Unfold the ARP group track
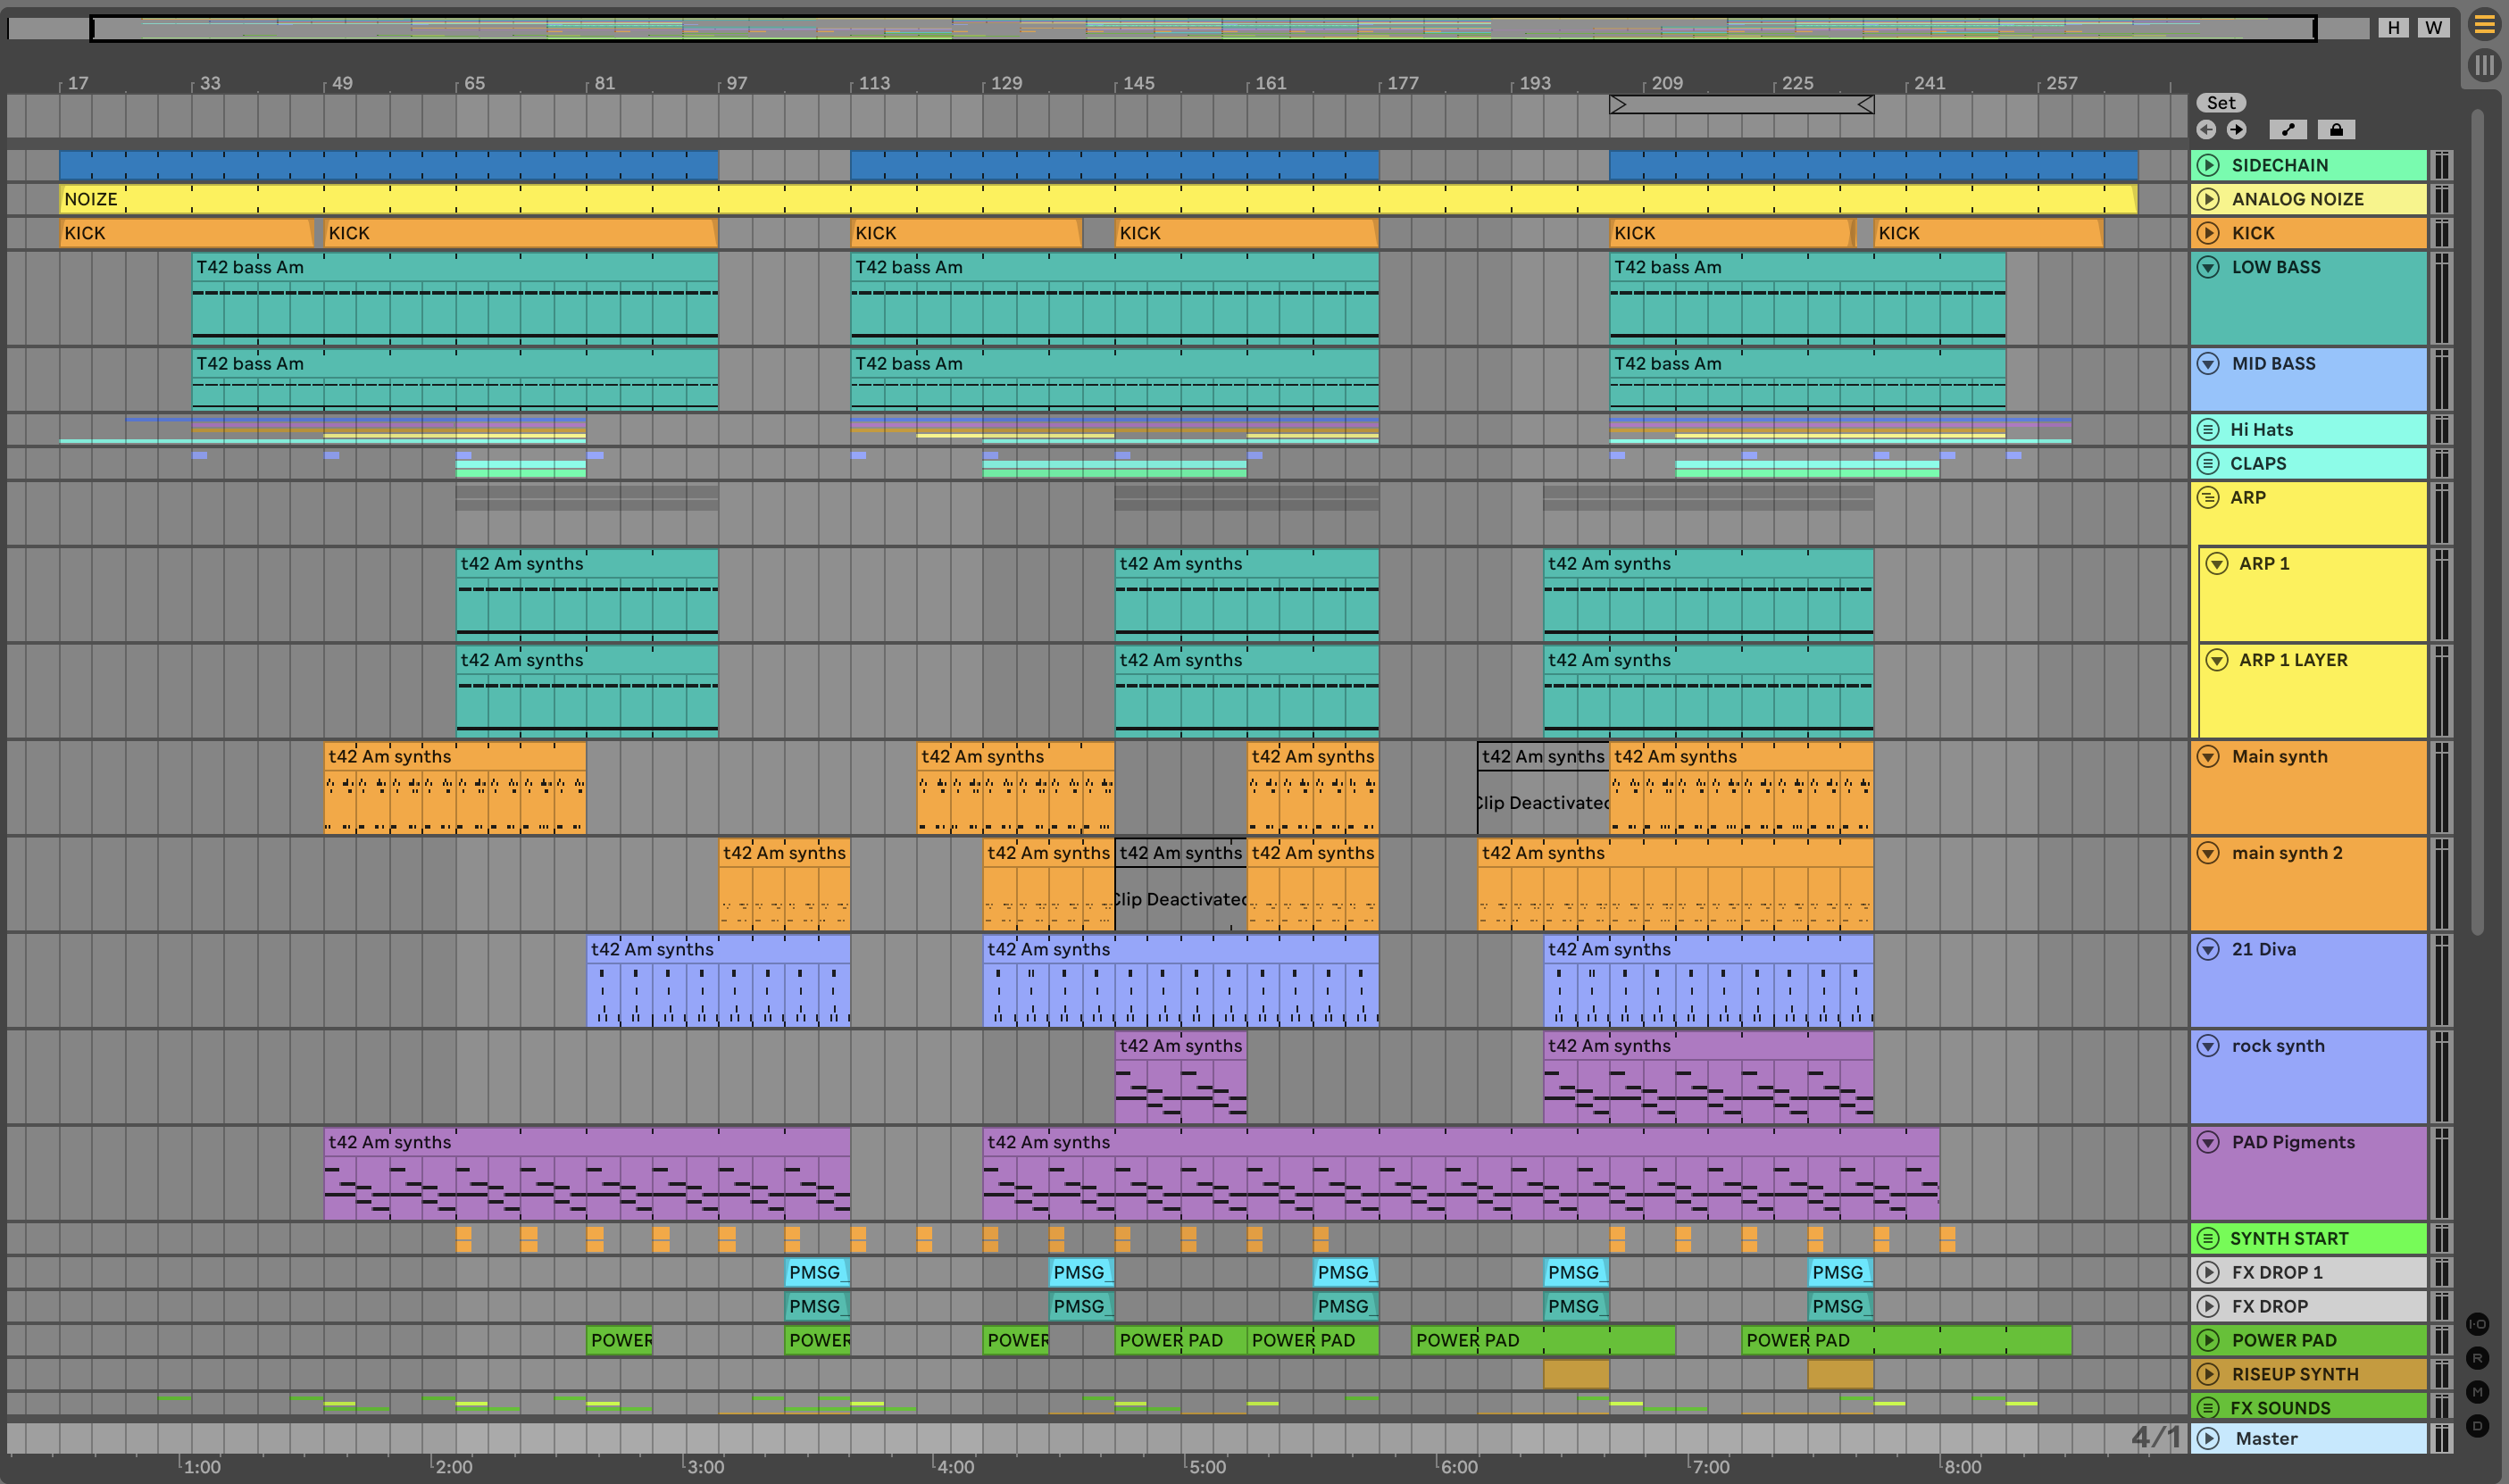2509x1484 pixels. tap(2208, 497)
